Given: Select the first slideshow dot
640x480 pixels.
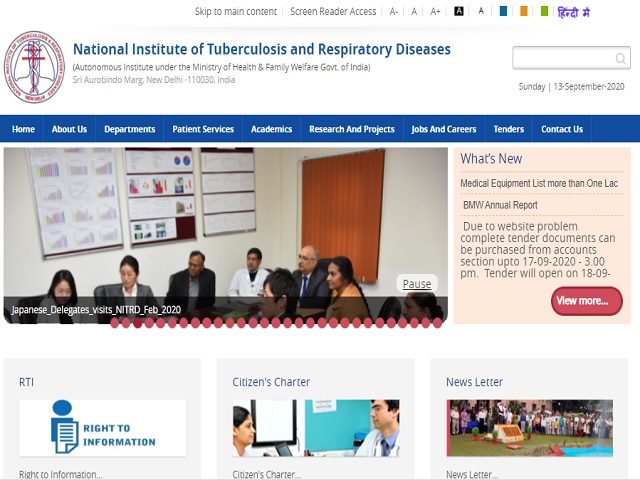Looking at the screenshot, I should [x=115, y=323].
